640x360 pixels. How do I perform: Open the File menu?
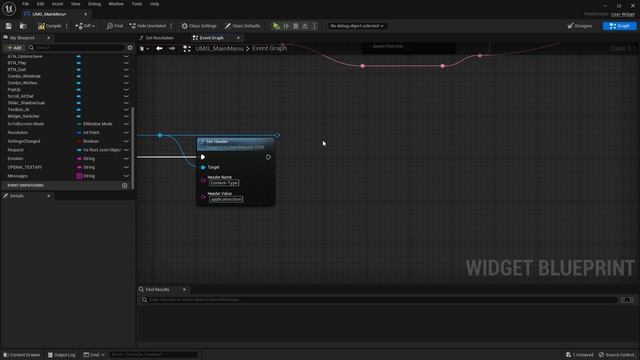point(25,4)
